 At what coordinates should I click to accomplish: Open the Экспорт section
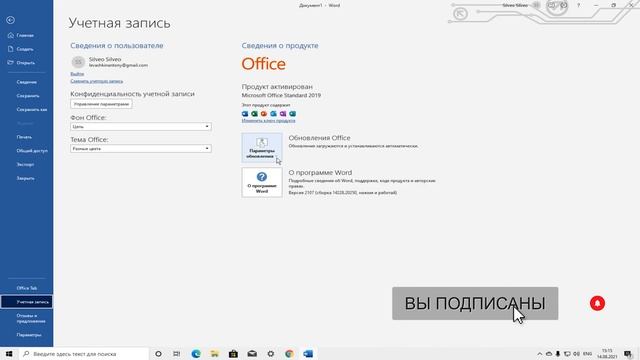click(x=26, y=164)
